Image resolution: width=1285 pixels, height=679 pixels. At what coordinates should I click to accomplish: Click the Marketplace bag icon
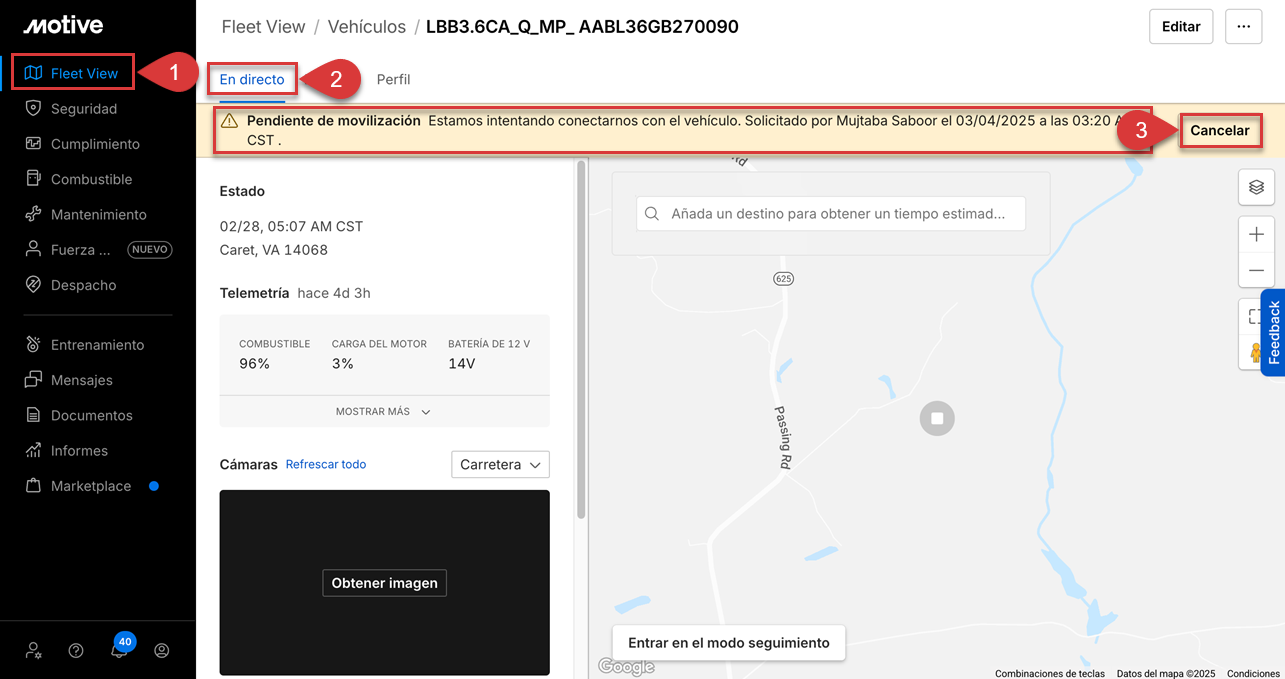33,486
